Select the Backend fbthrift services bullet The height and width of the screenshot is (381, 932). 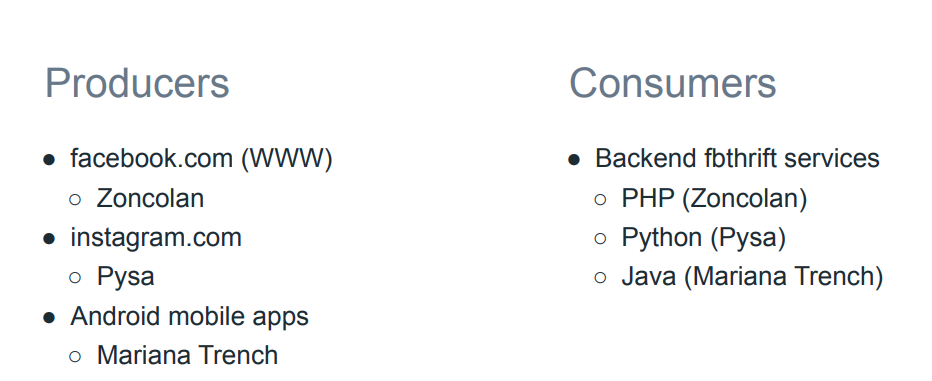pyautogui.click(x=737, y=159)
